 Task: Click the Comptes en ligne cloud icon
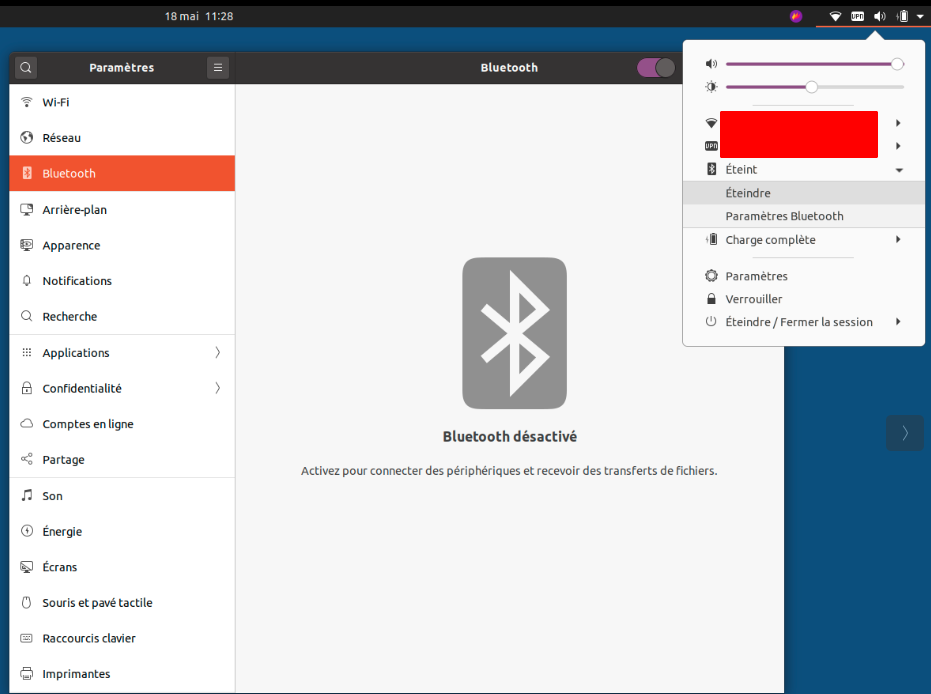tap(27, 424)
